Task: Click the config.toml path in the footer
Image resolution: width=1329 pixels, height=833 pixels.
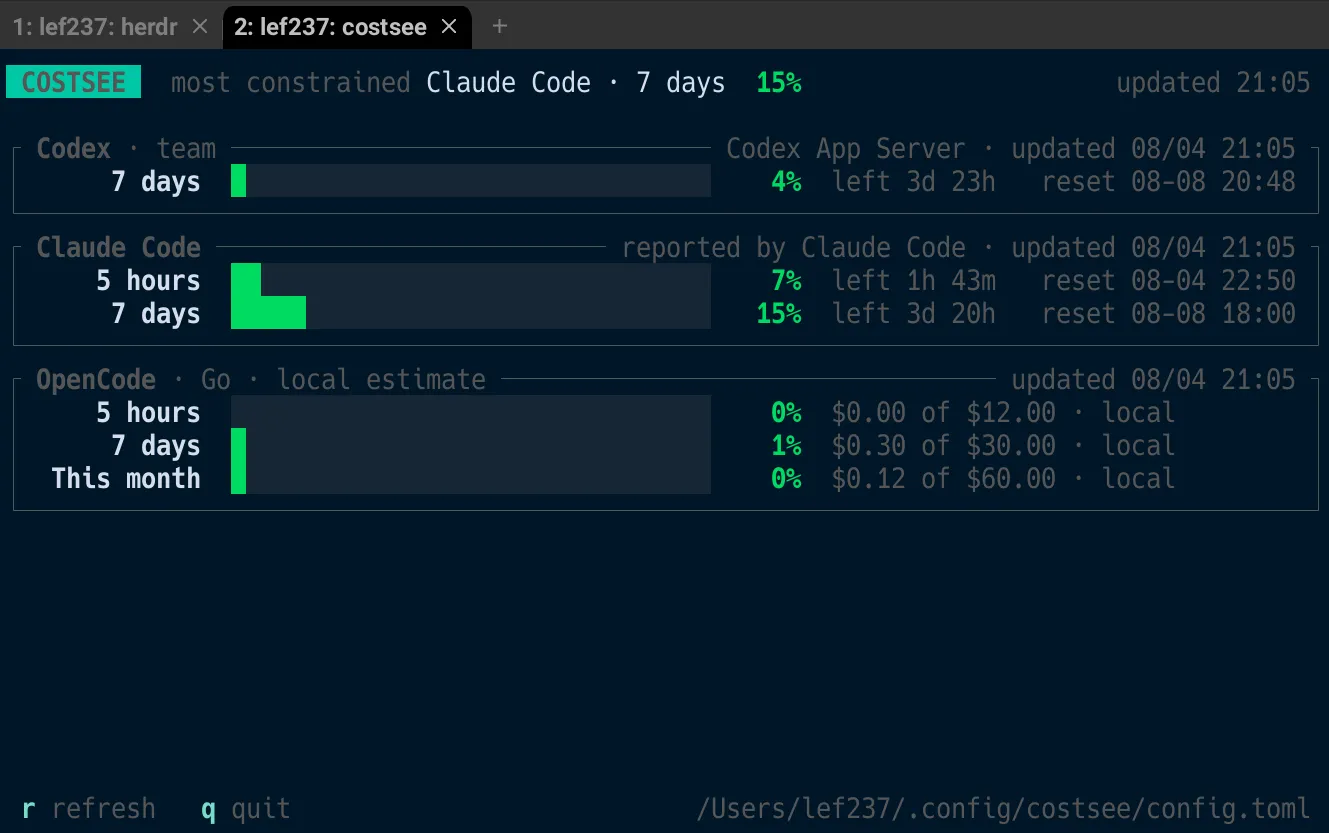Action: pyautogui.click(x=1003, y=808)
